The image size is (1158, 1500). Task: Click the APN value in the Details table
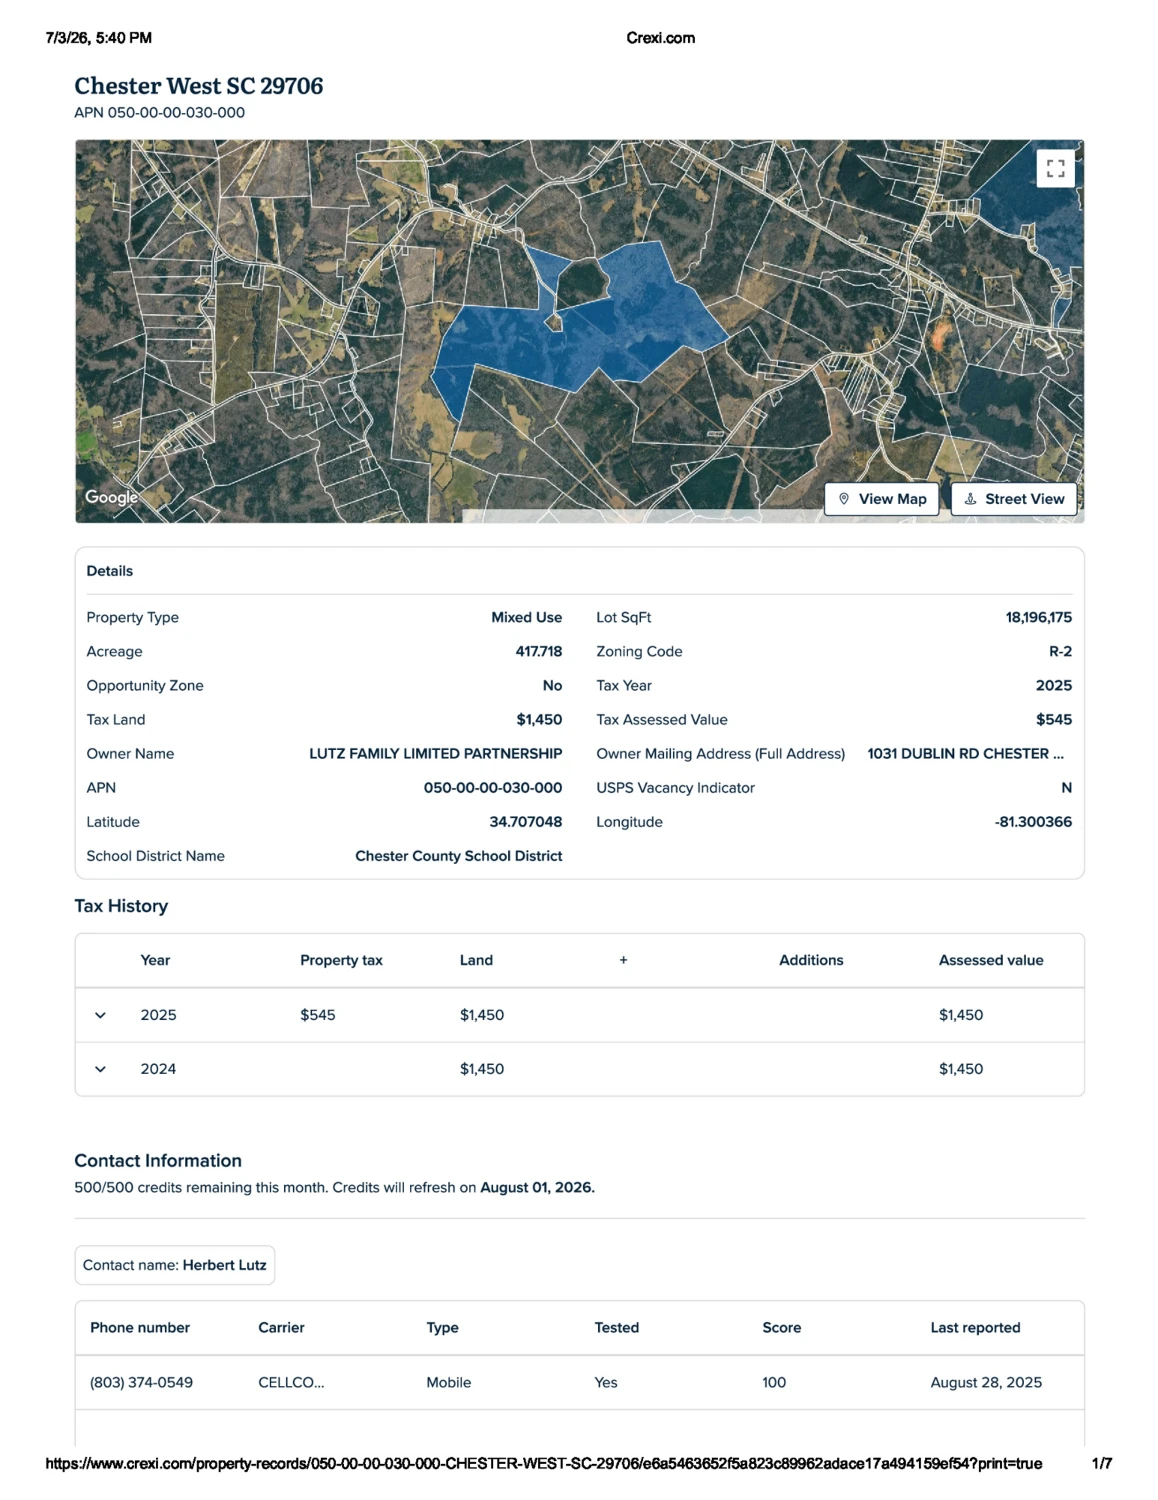click(x=493, y=787)
